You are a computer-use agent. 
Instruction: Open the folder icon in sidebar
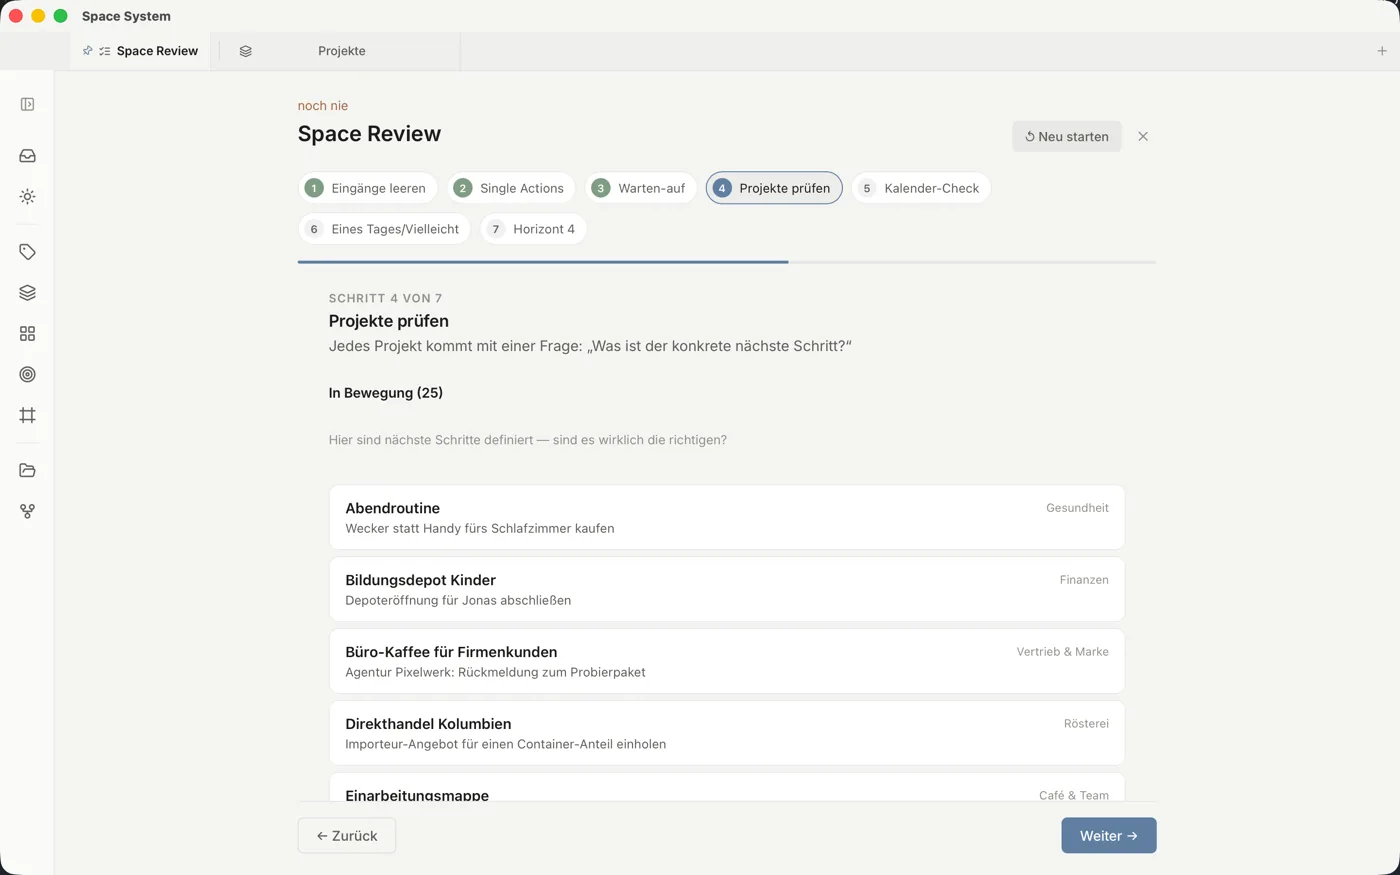tap(27, 470)
